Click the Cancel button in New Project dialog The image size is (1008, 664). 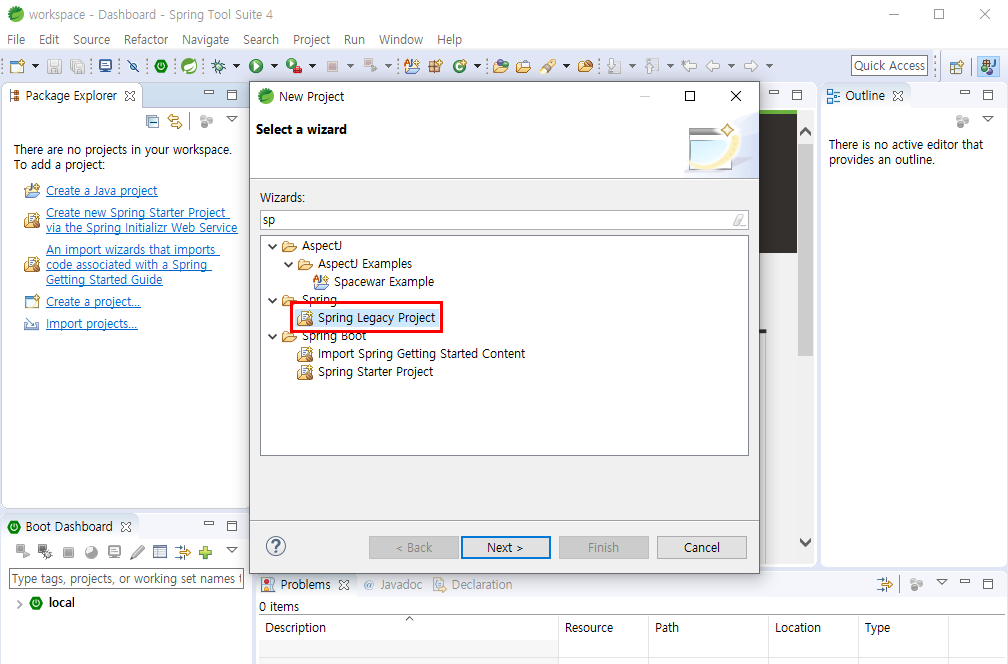[701, 548]
